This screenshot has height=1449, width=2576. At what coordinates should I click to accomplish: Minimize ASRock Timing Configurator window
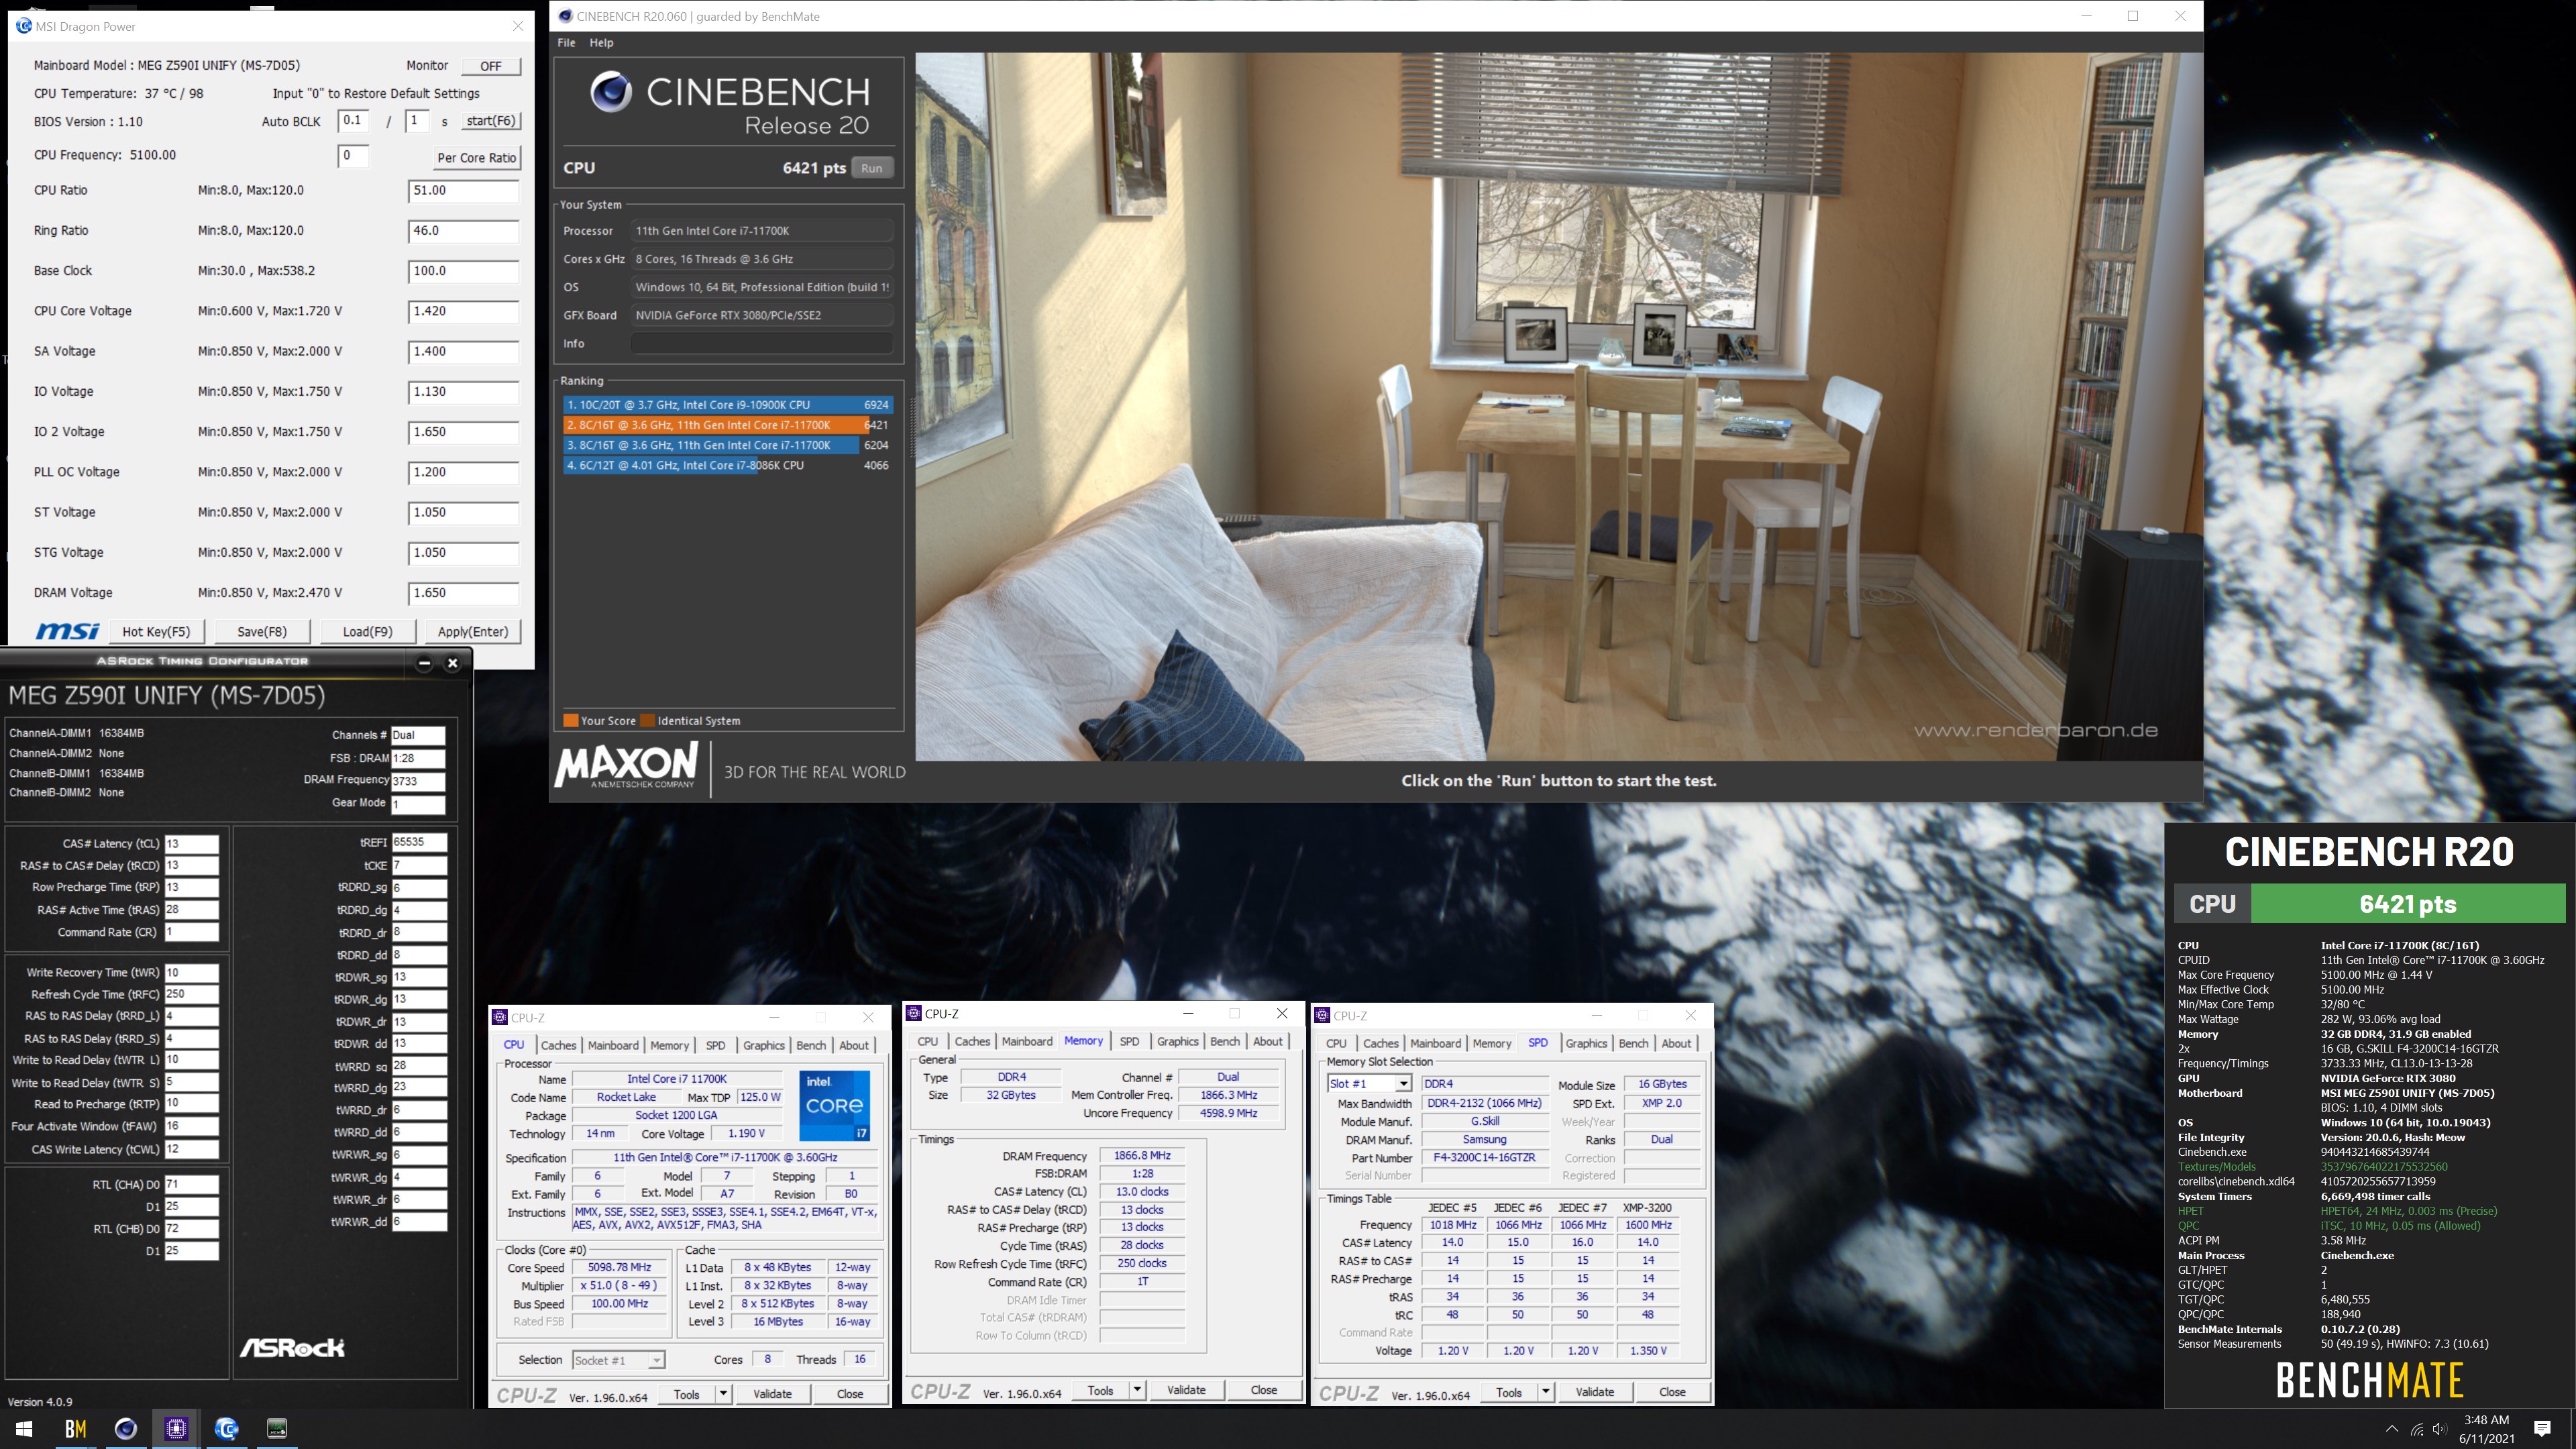[424, 662]
